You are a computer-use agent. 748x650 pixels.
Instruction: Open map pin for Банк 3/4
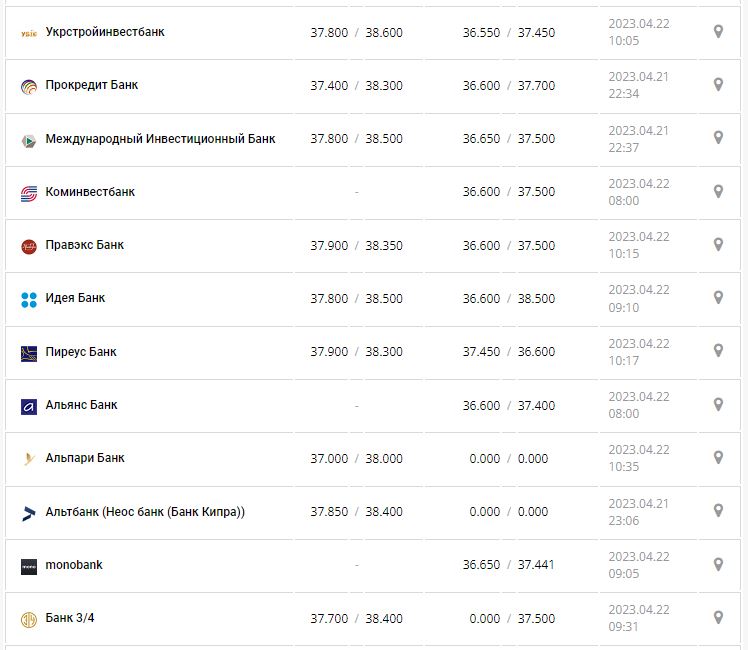click(x=718, y=617)
